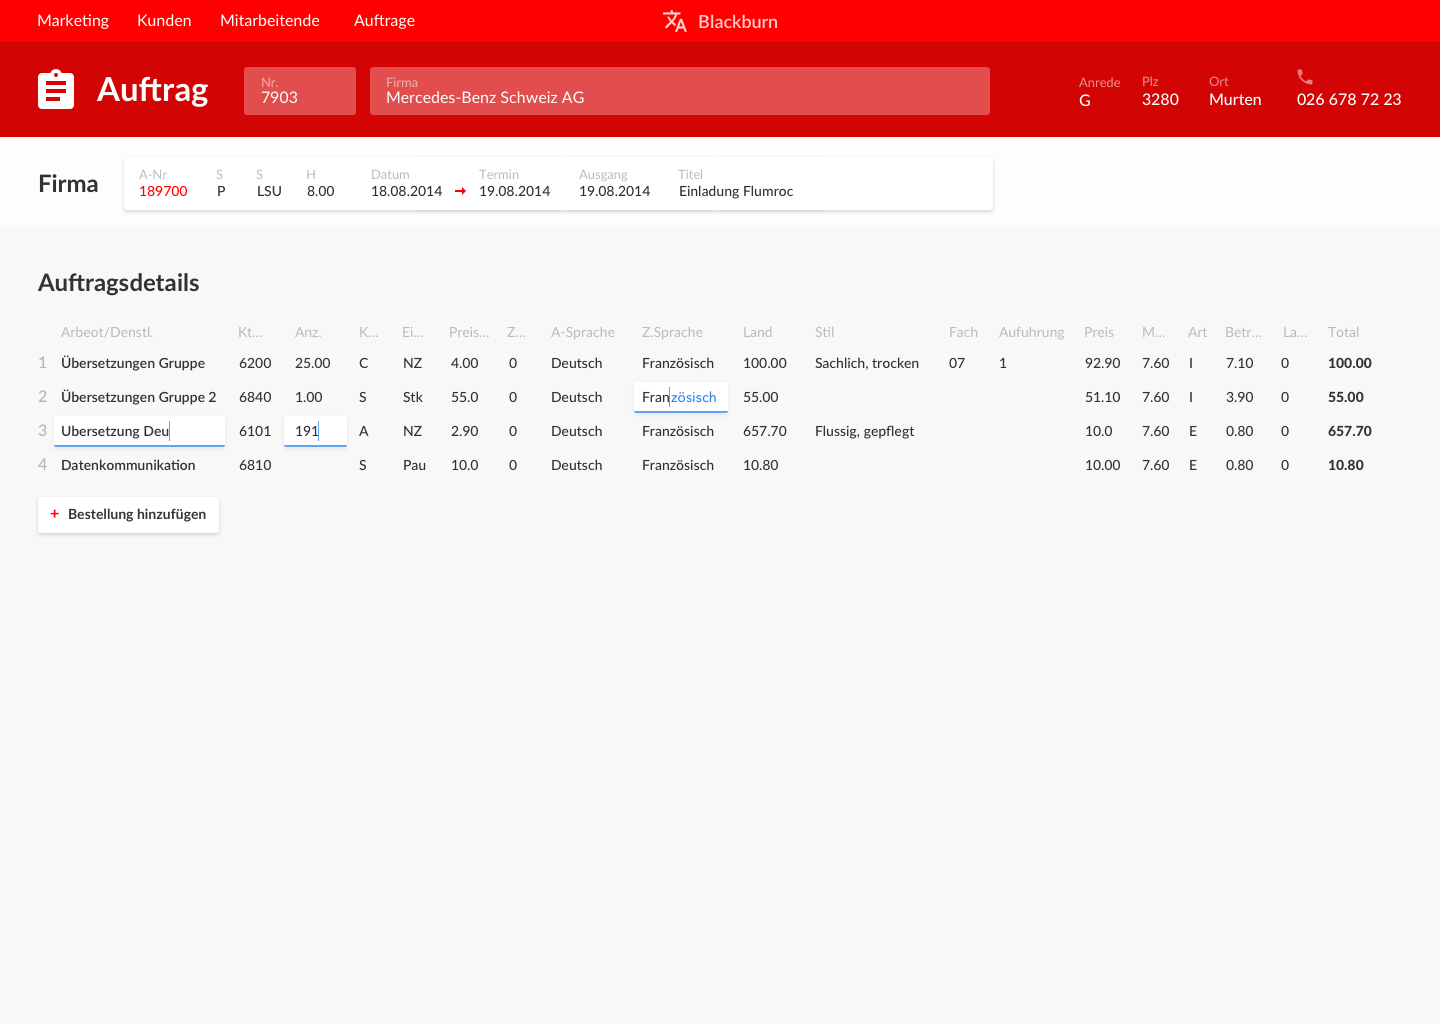This screenshot has height=1024, width=1440.
Task: Add a new order with Bestellung hinzufügen
Action: pyautogui.click(x=128, y=515)
